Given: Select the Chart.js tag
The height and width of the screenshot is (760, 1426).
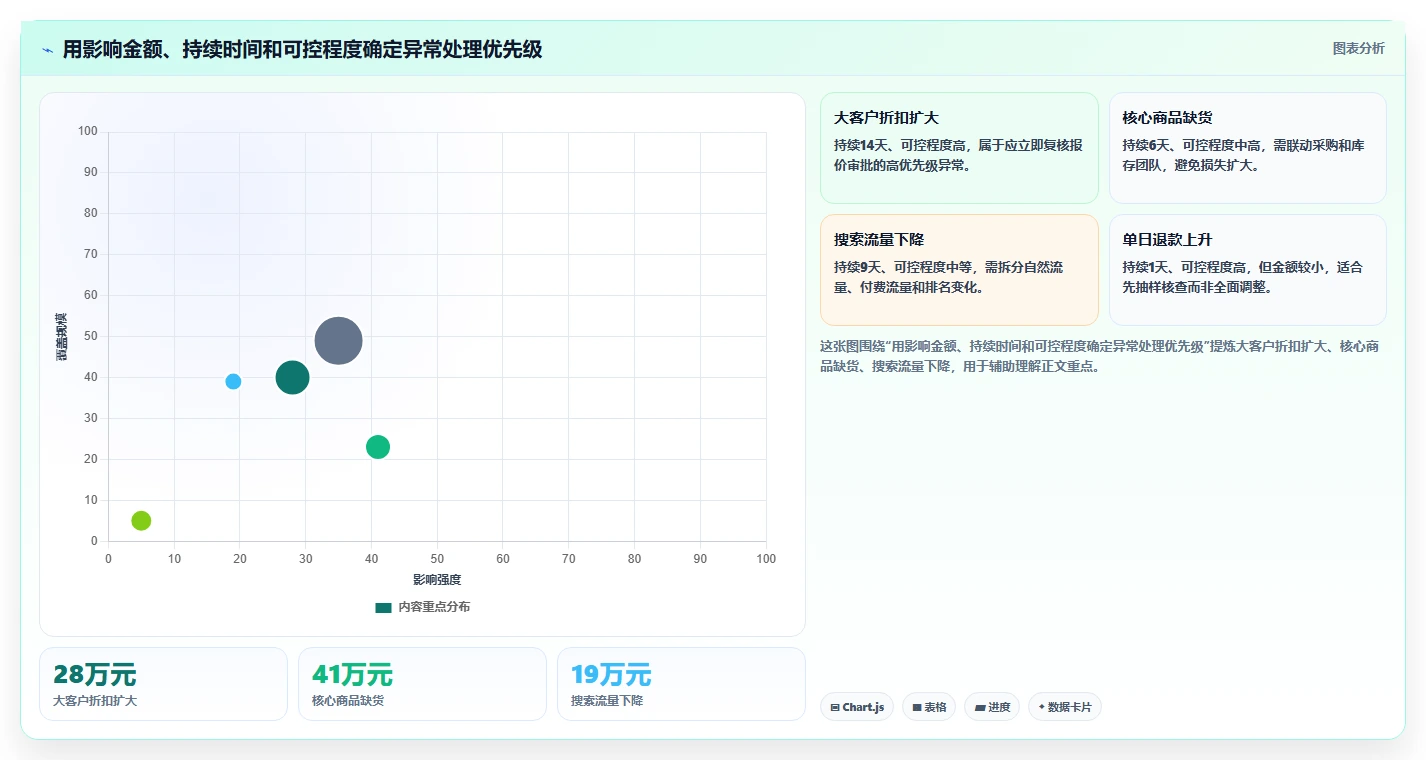Looking at the screenshot, I should [x=857, y=707].
